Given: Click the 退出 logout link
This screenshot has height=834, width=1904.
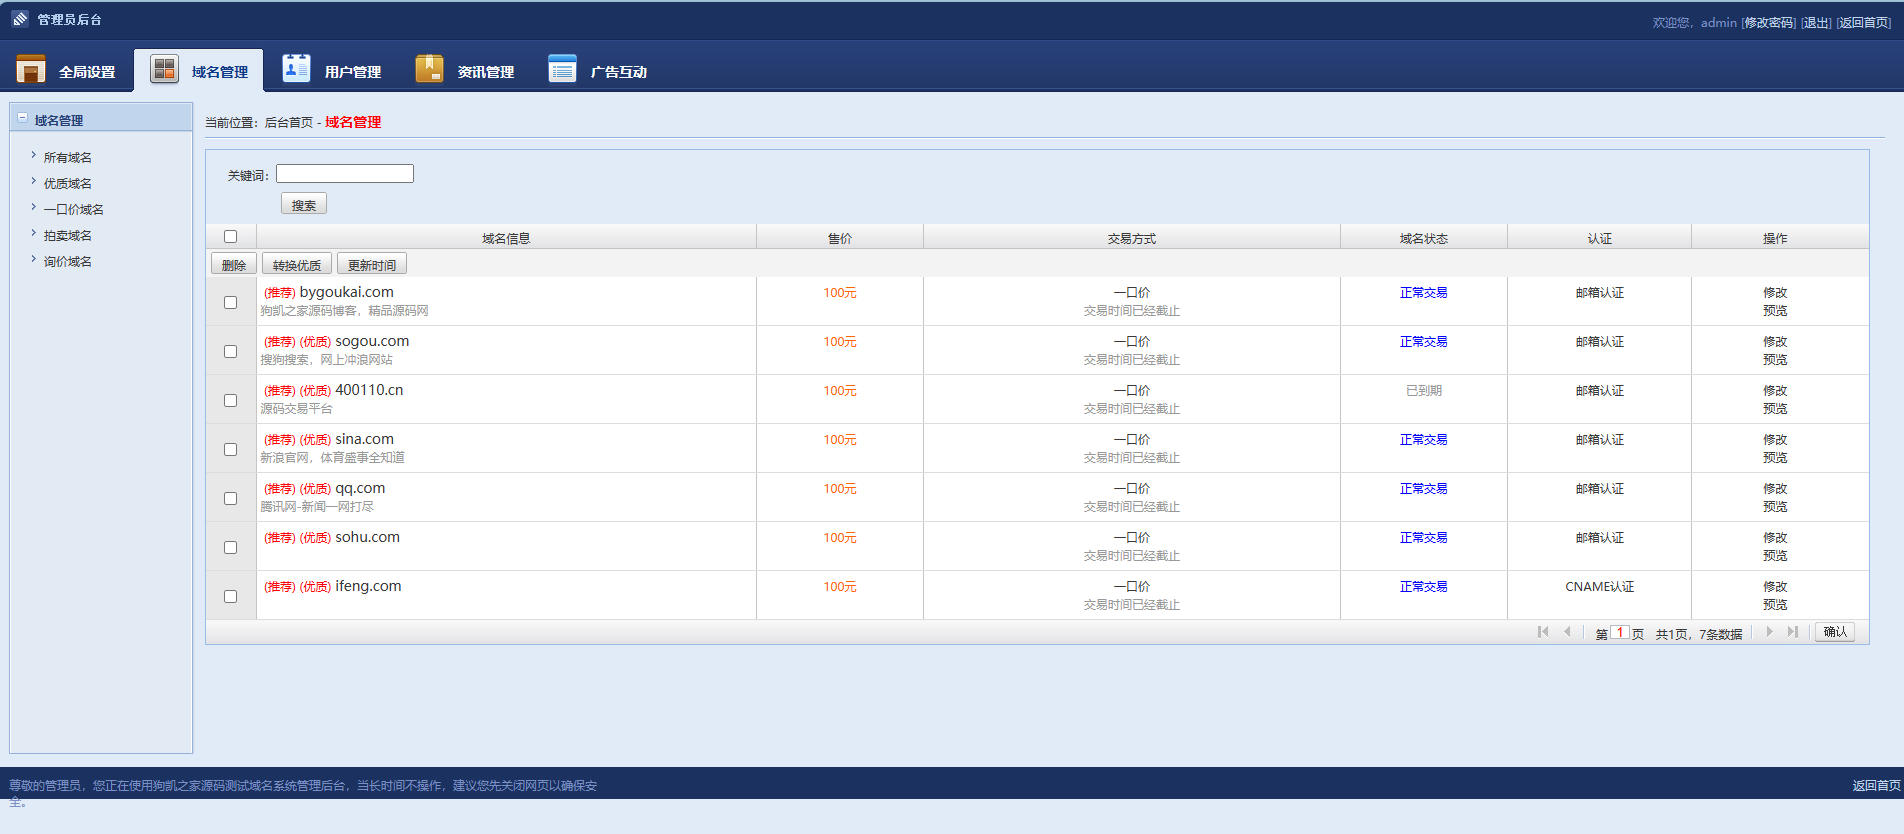Looking at the screenshot, I should (x=1816, y=22).
